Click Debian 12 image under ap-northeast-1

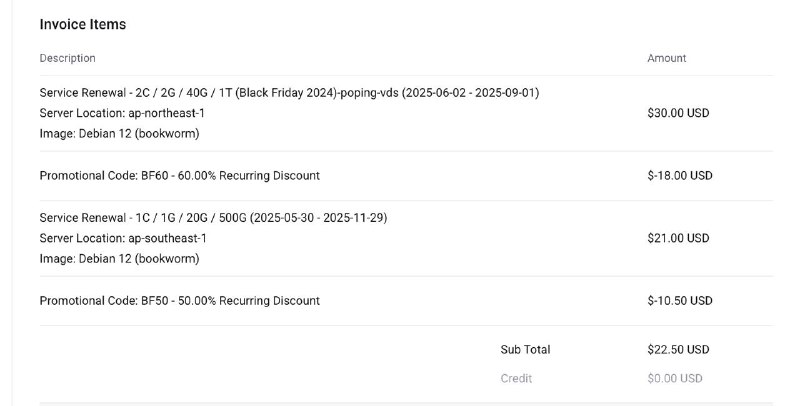click(x=119, y=133)
